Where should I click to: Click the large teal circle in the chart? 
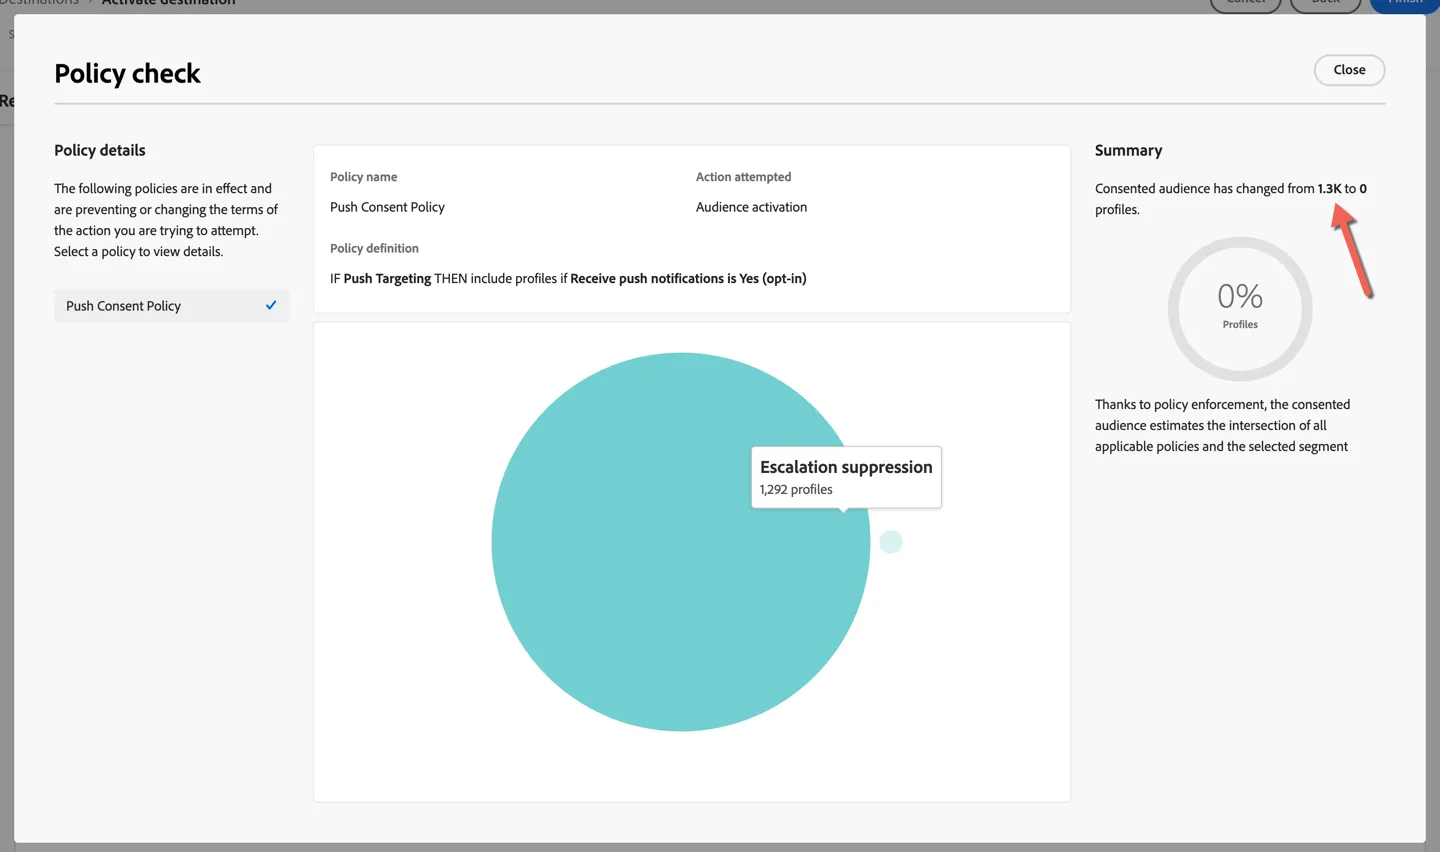click(680, 542)
